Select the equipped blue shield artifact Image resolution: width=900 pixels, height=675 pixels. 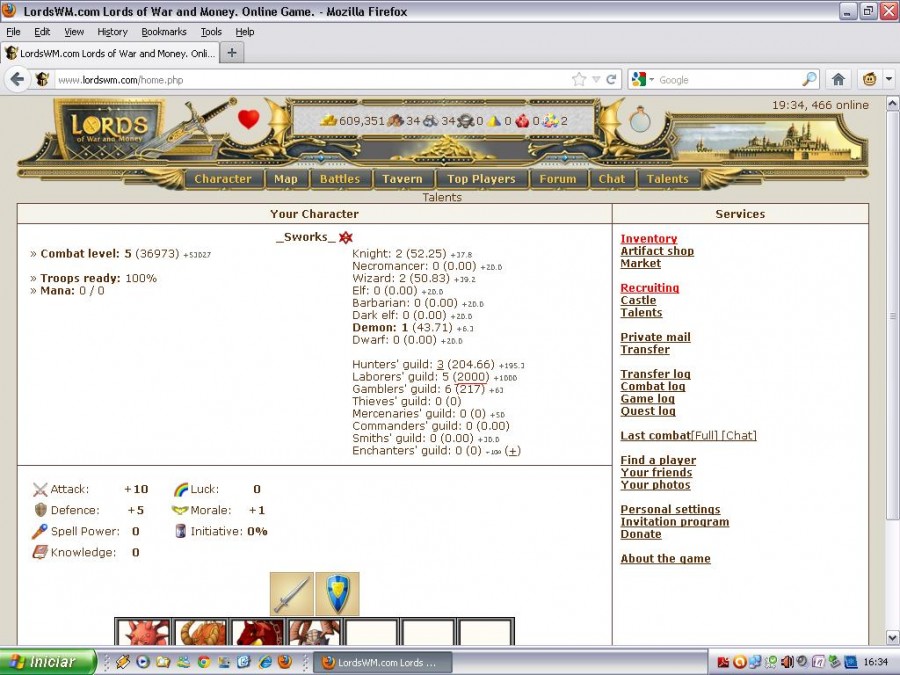tap(338, 593)
